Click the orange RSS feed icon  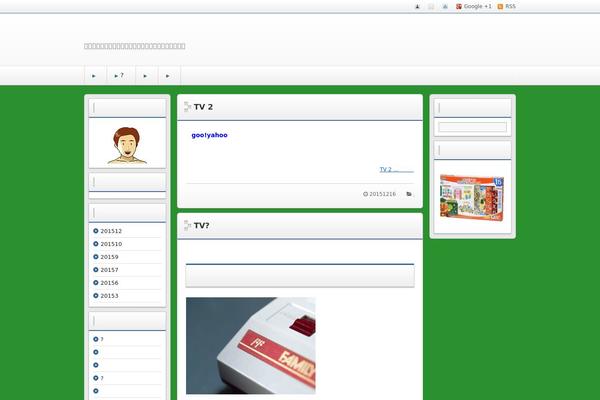coord(500,7)
